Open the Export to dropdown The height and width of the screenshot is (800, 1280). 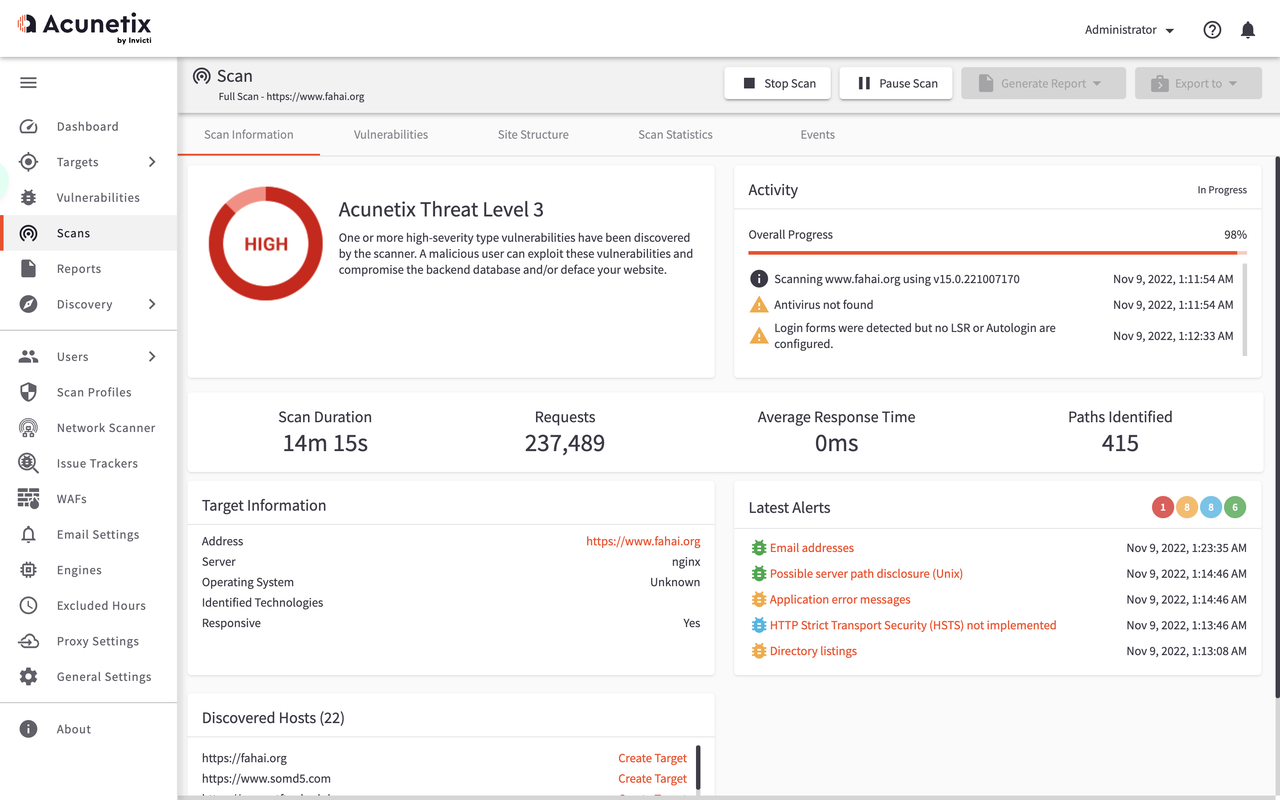[x=1198, y=83]
